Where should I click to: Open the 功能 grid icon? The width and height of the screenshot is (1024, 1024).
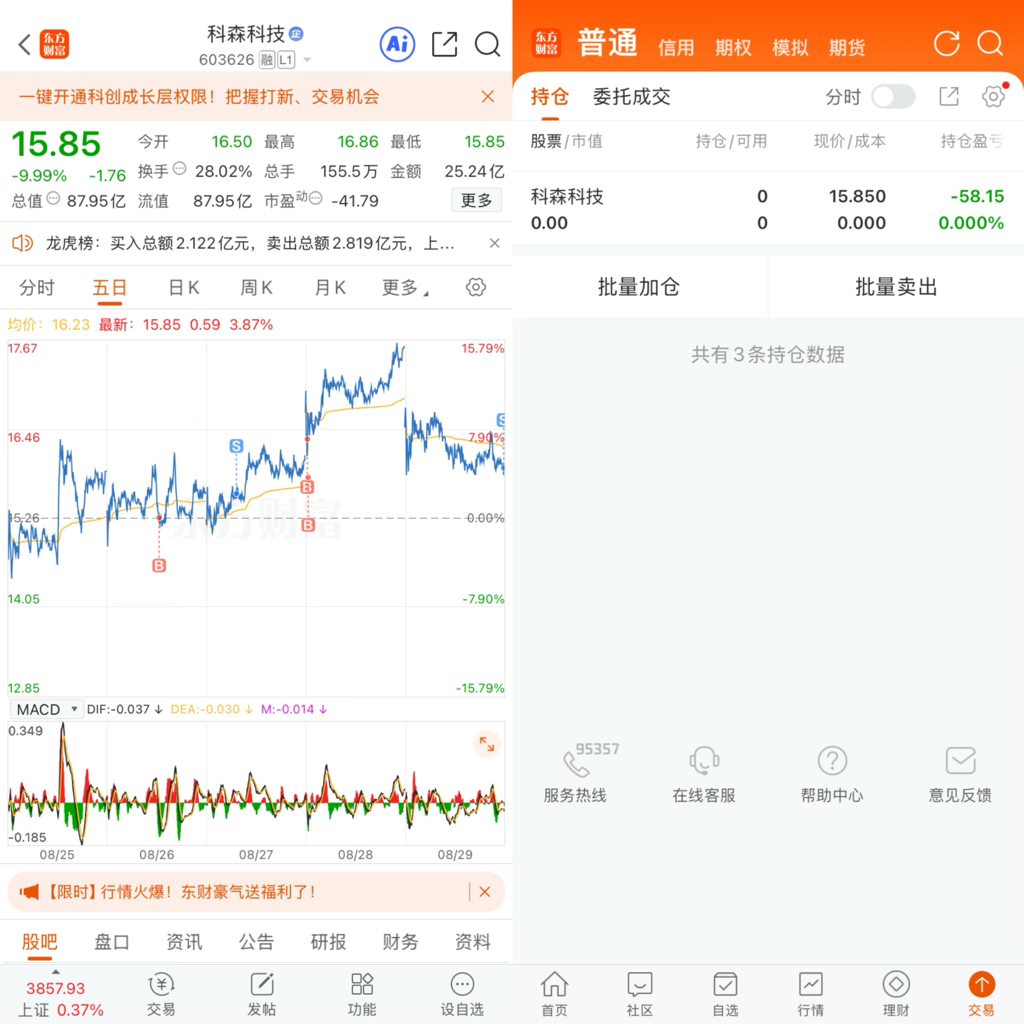pyautogui.click(x=362, y=995)
